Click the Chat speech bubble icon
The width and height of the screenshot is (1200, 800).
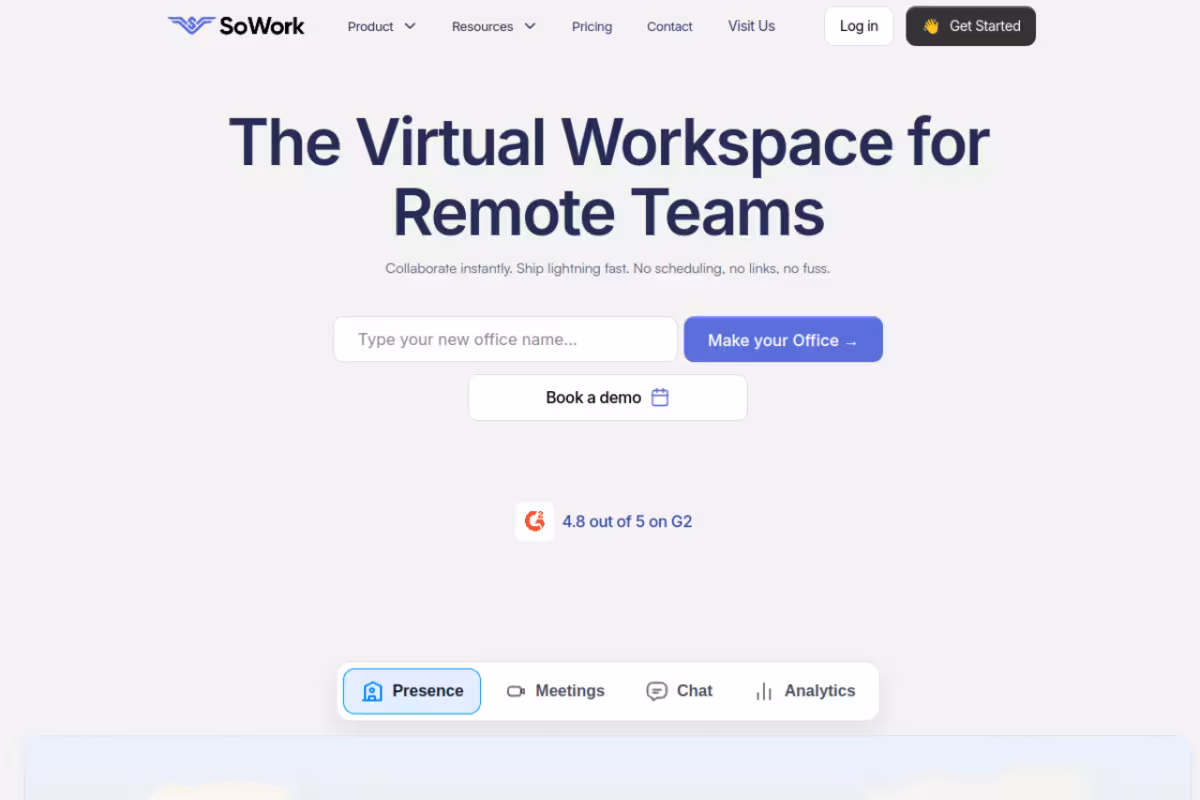(656, 691)
